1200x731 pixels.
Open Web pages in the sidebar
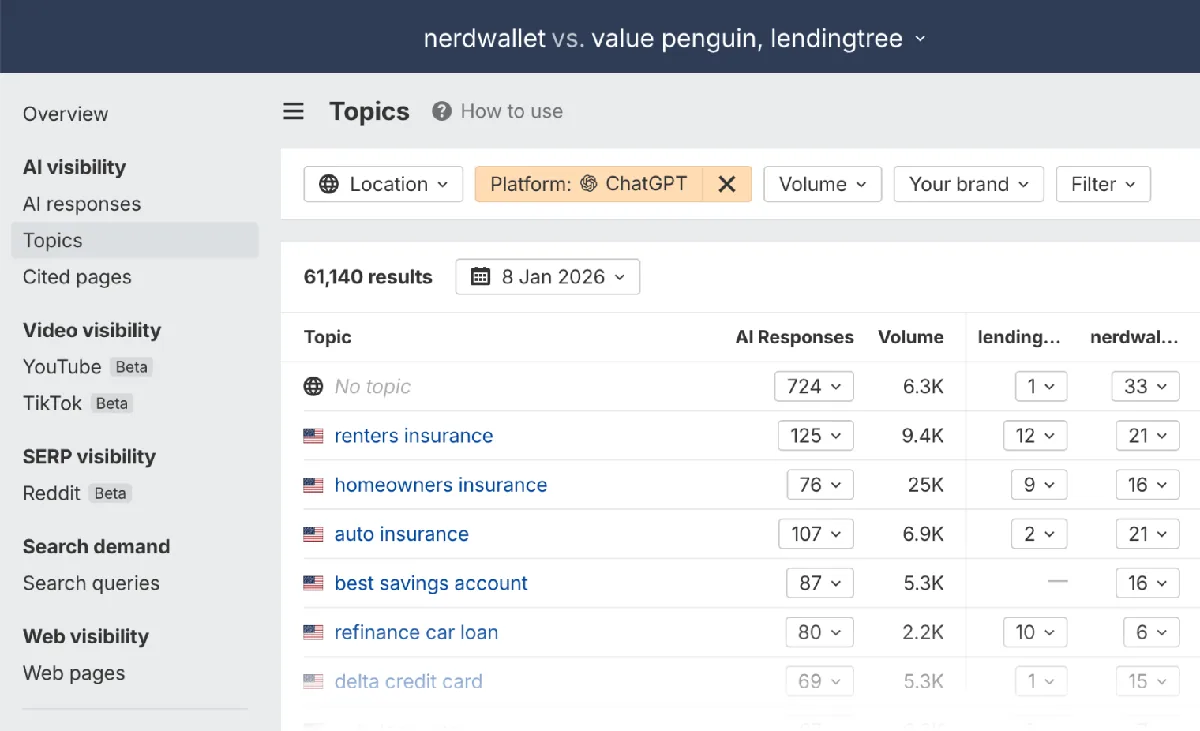[74, 673]
